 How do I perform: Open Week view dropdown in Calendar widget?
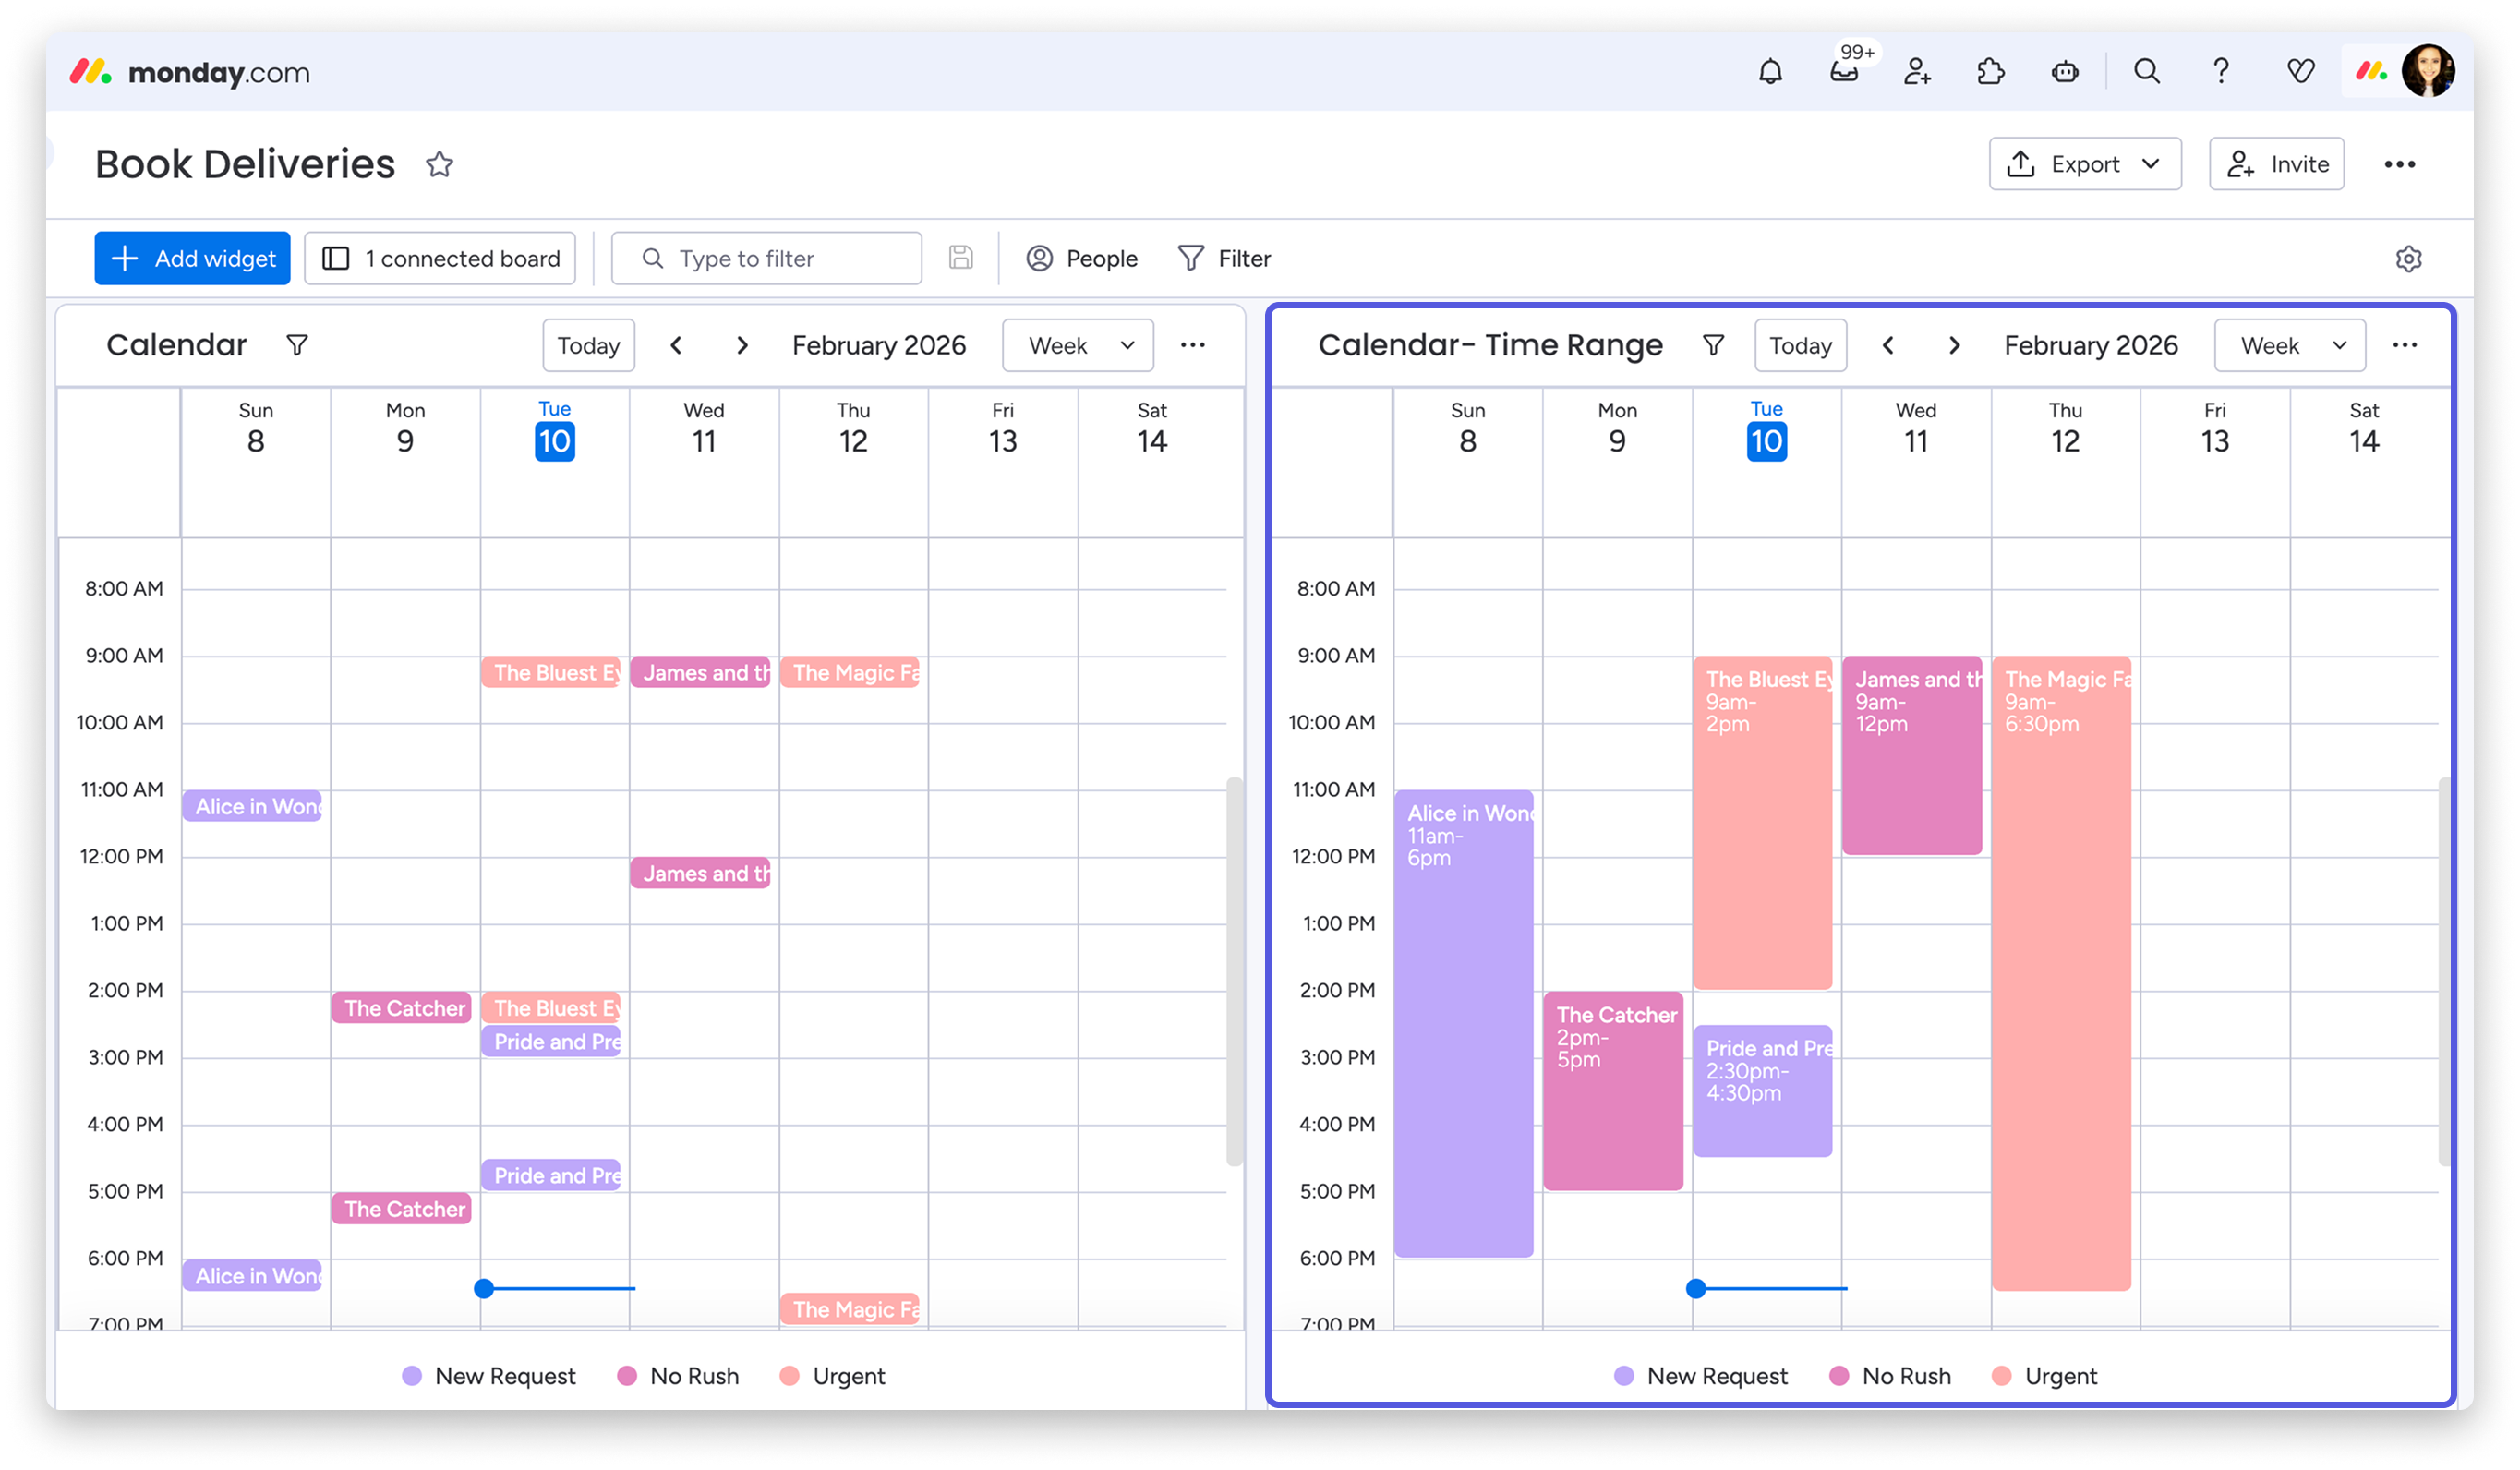click(x=1078, y=346)
